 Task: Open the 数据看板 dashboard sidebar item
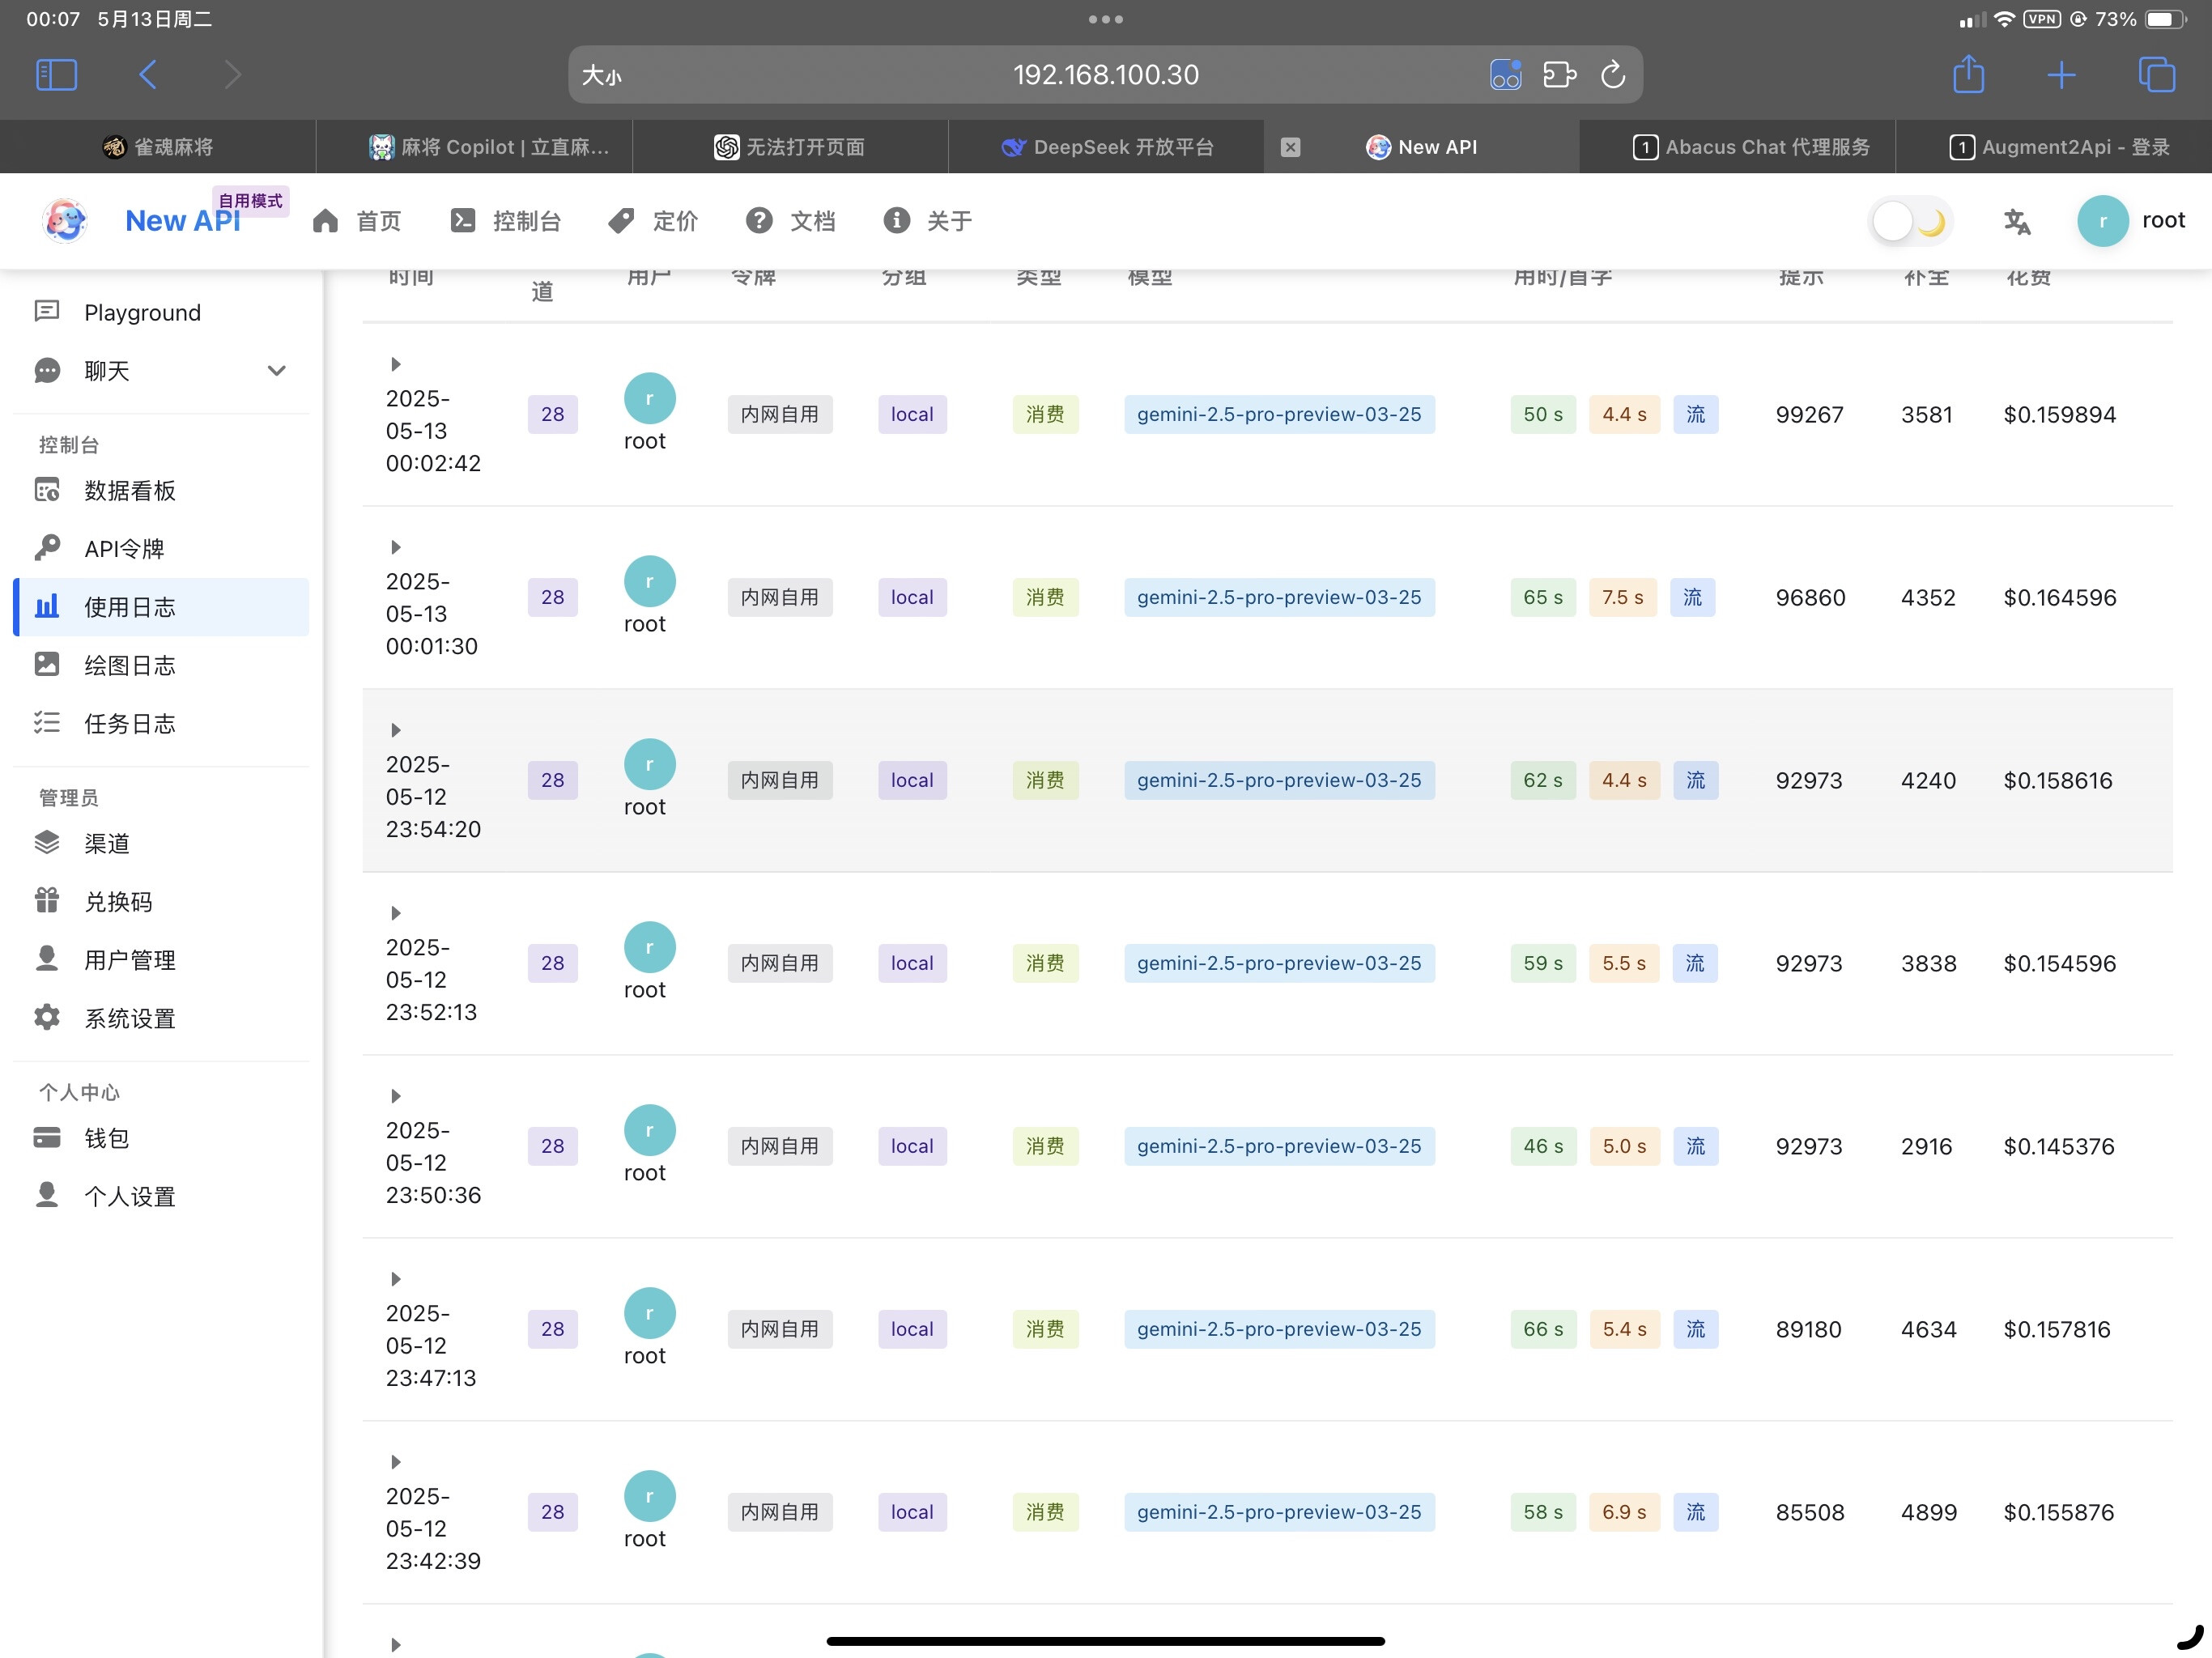point(129,490)
